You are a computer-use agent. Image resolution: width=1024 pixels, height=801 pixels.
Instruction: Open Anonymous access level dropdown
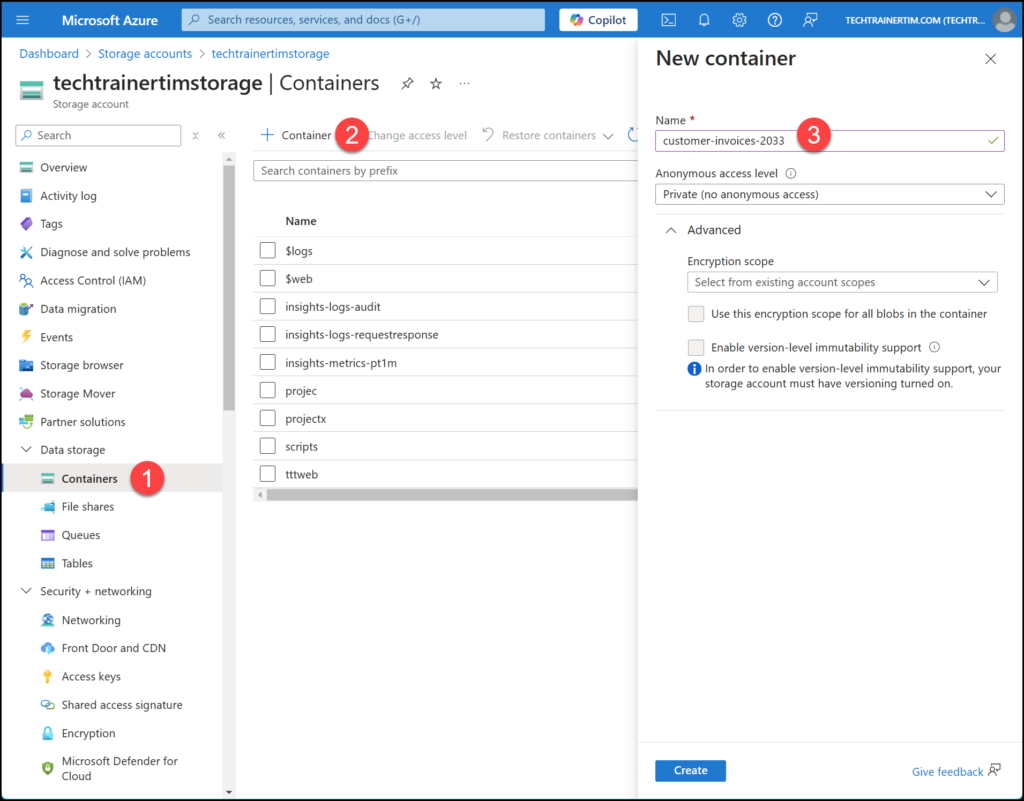(x=829, y=194)
